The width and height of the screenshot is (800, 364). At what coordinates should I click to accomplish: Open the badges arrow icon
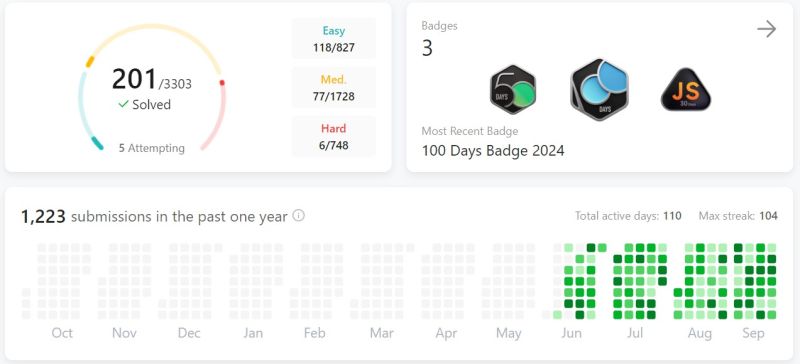pos(766,29)
